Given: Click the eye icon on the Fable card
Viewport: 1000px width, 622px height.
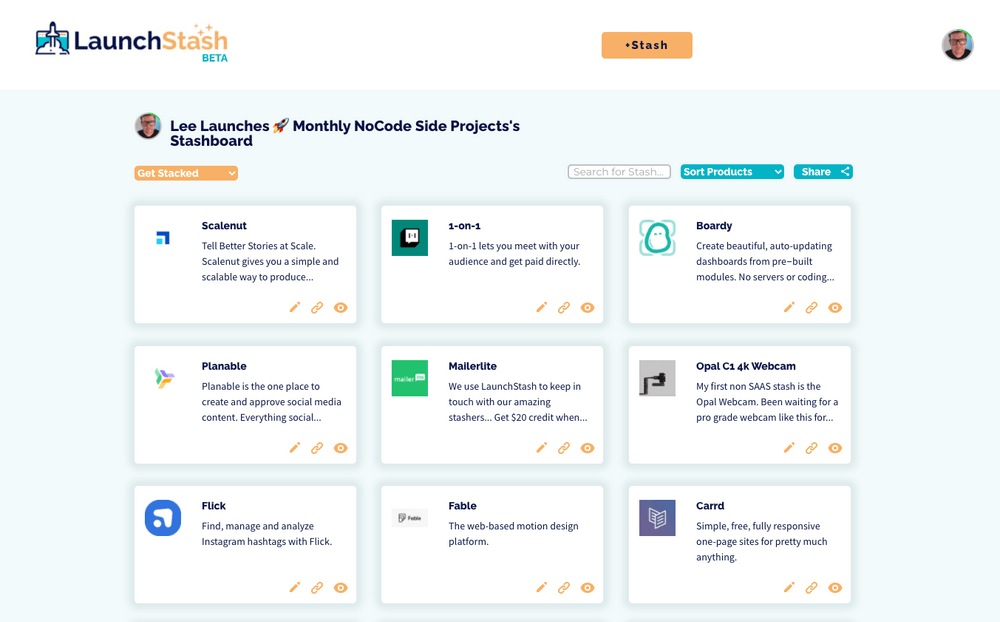Looking at the screenshot, I should point(587,587).
